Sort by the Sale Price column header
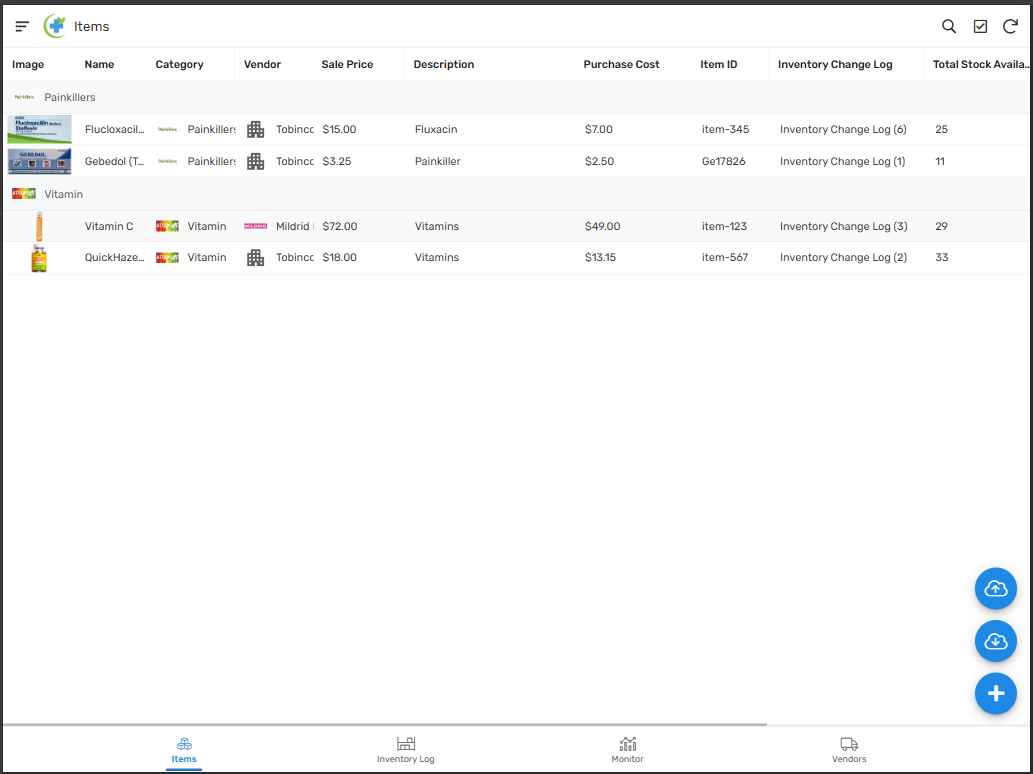Viewport: 1033px width, 774px height. point(347,64)
